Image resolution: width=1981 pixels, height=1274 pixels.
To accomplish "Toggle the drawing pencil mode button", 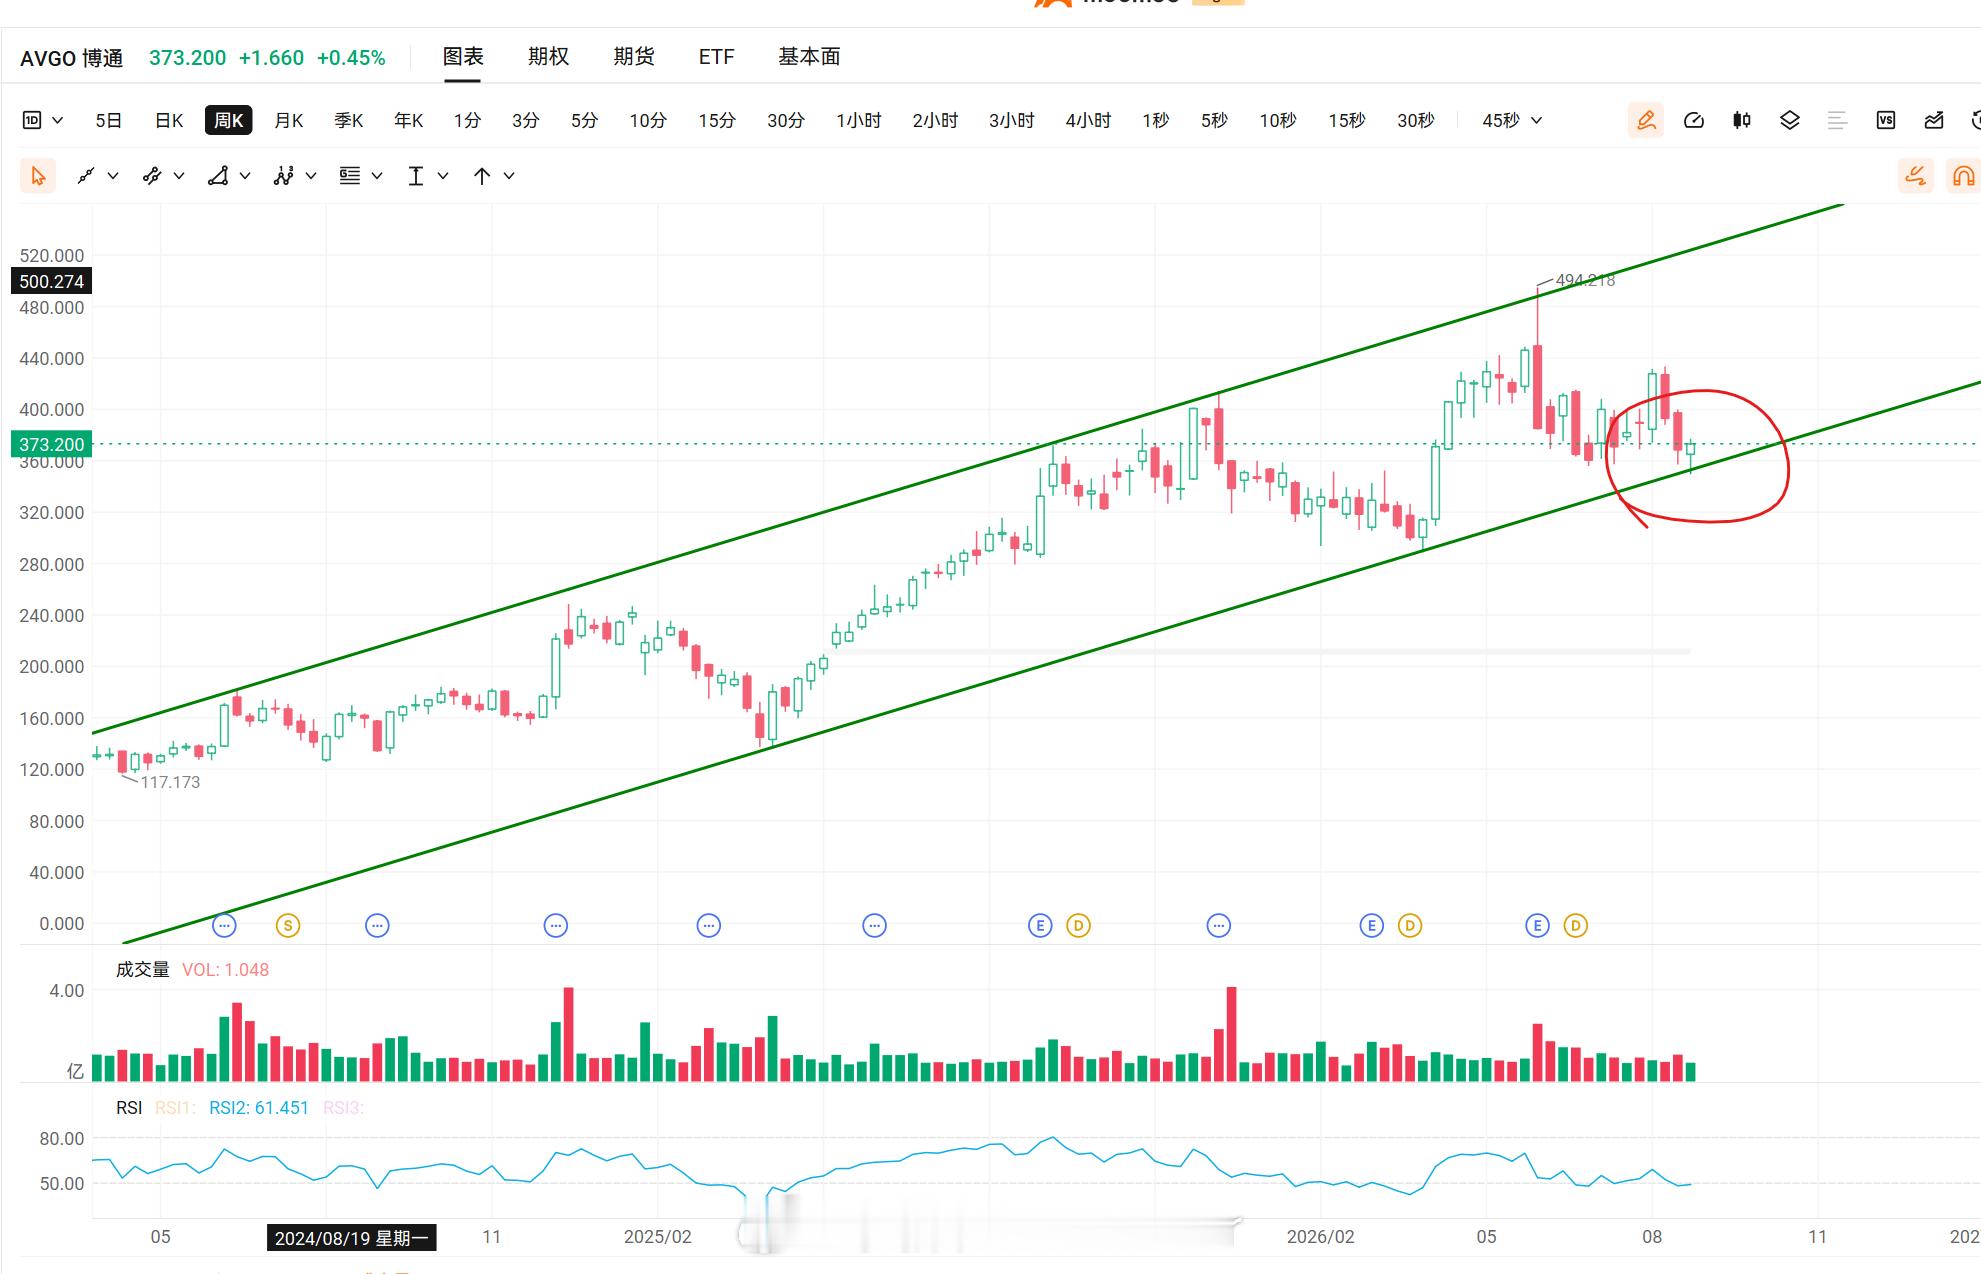I will 1646,120.
